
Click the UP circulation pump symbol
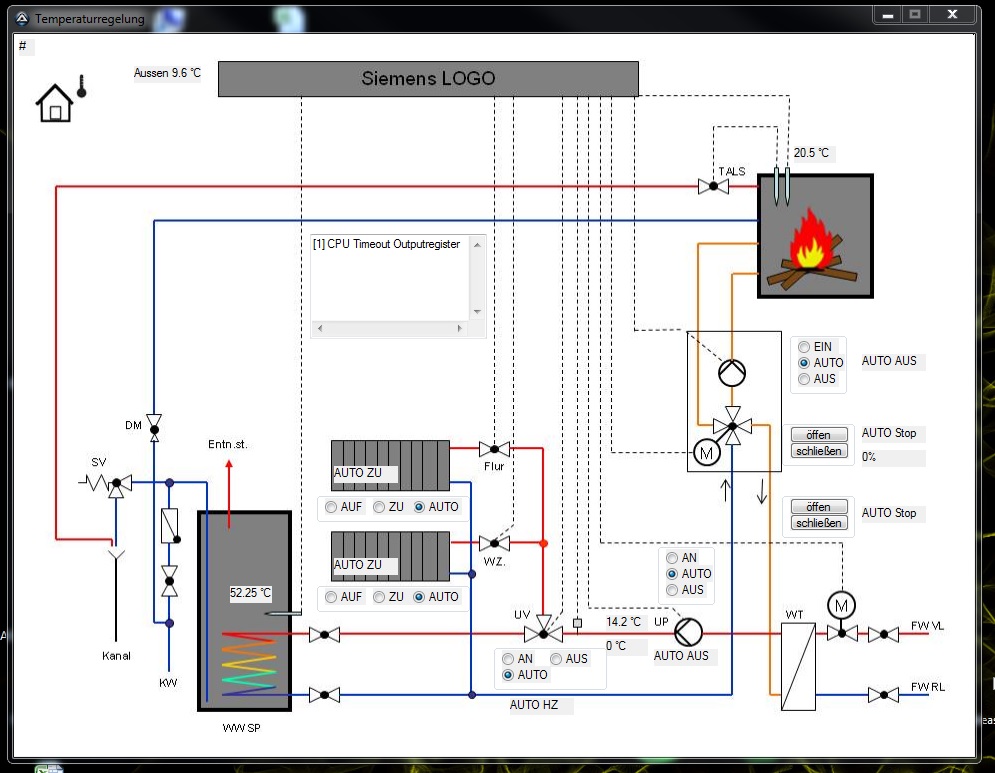click(687, 632)
